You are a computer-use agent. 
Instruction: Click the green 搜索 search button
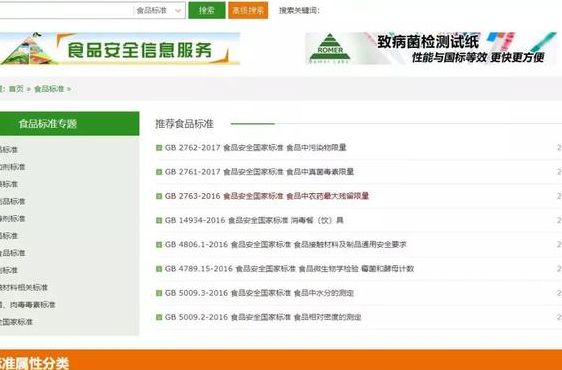click(207, 10)
